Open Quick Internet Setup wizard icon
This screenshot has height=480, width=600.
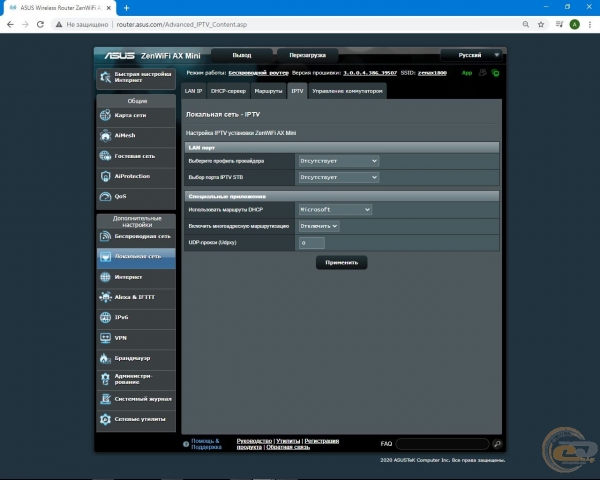tap(105, 77)
